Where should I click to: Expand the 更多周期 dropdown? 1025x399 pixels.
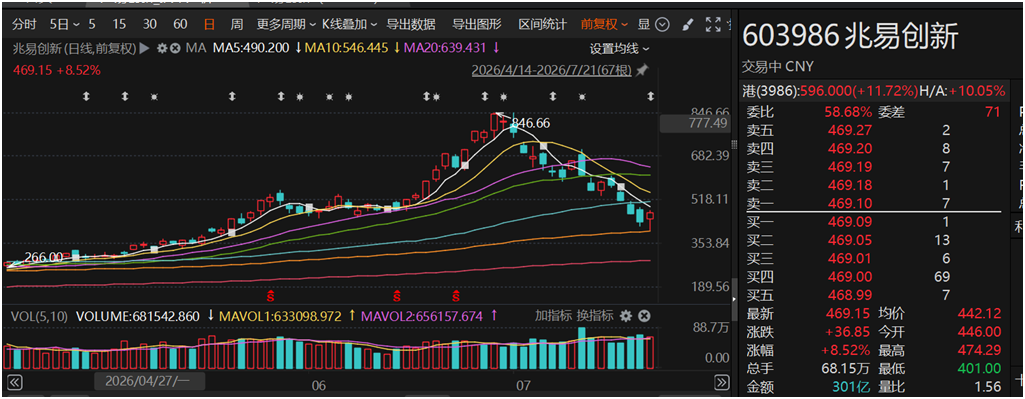click(x=284, y=25)
